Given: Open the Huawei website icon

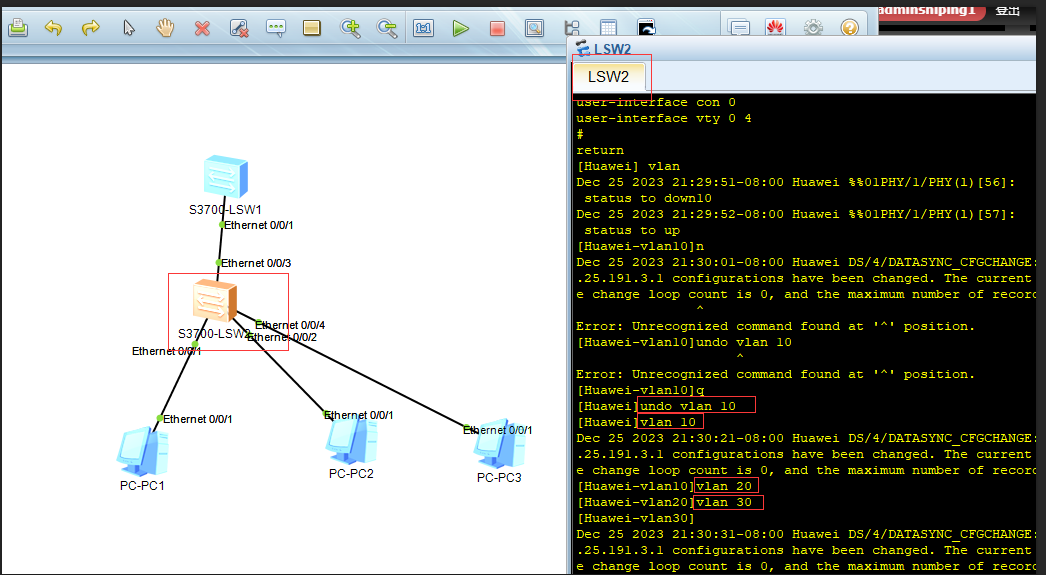Looking at the screenshot, I should pos(775,28).
